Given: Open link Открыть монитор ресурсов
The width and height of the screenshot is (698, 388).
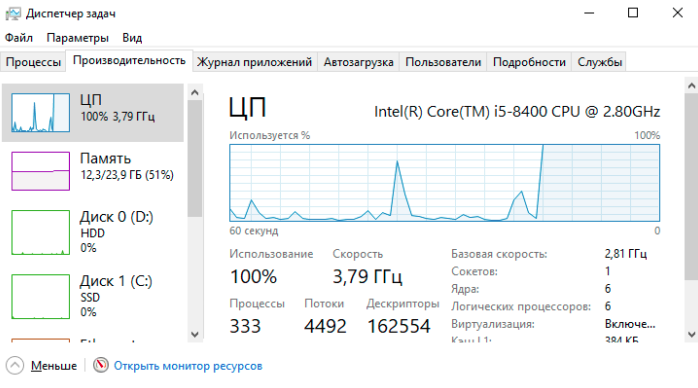Looking at the screenshot, I should click(188, 366).
